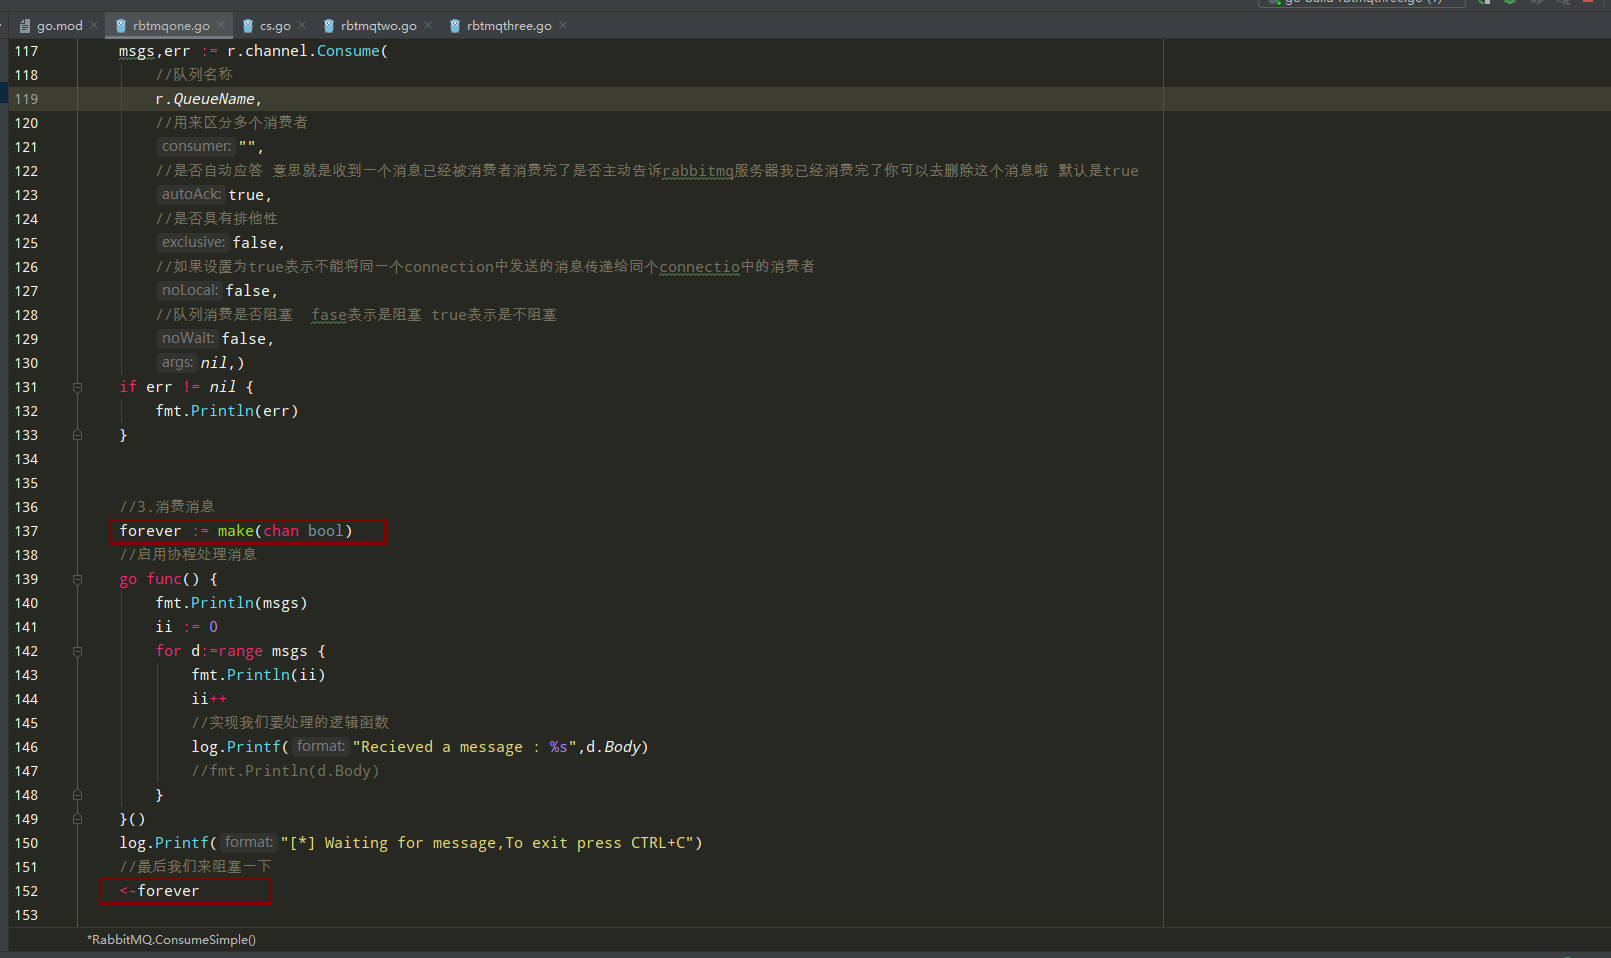1611x958 pixels.
Task: Click the "Recieved a message : %s" string
Action: pyautogui.click(x=465, y=747)
